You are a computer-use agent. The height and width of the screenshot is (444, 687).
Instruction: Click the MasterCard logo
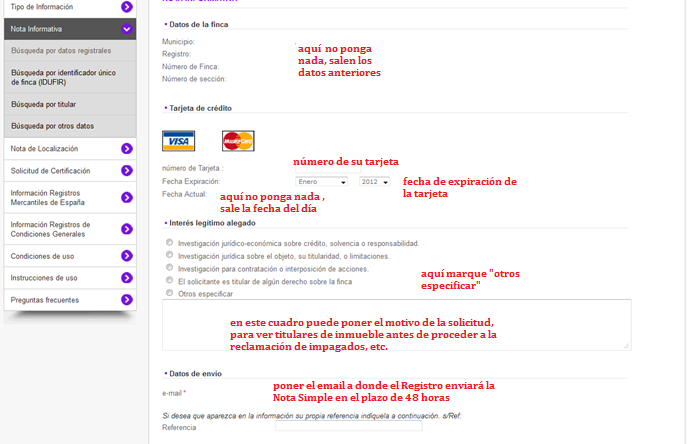(238, 141)
